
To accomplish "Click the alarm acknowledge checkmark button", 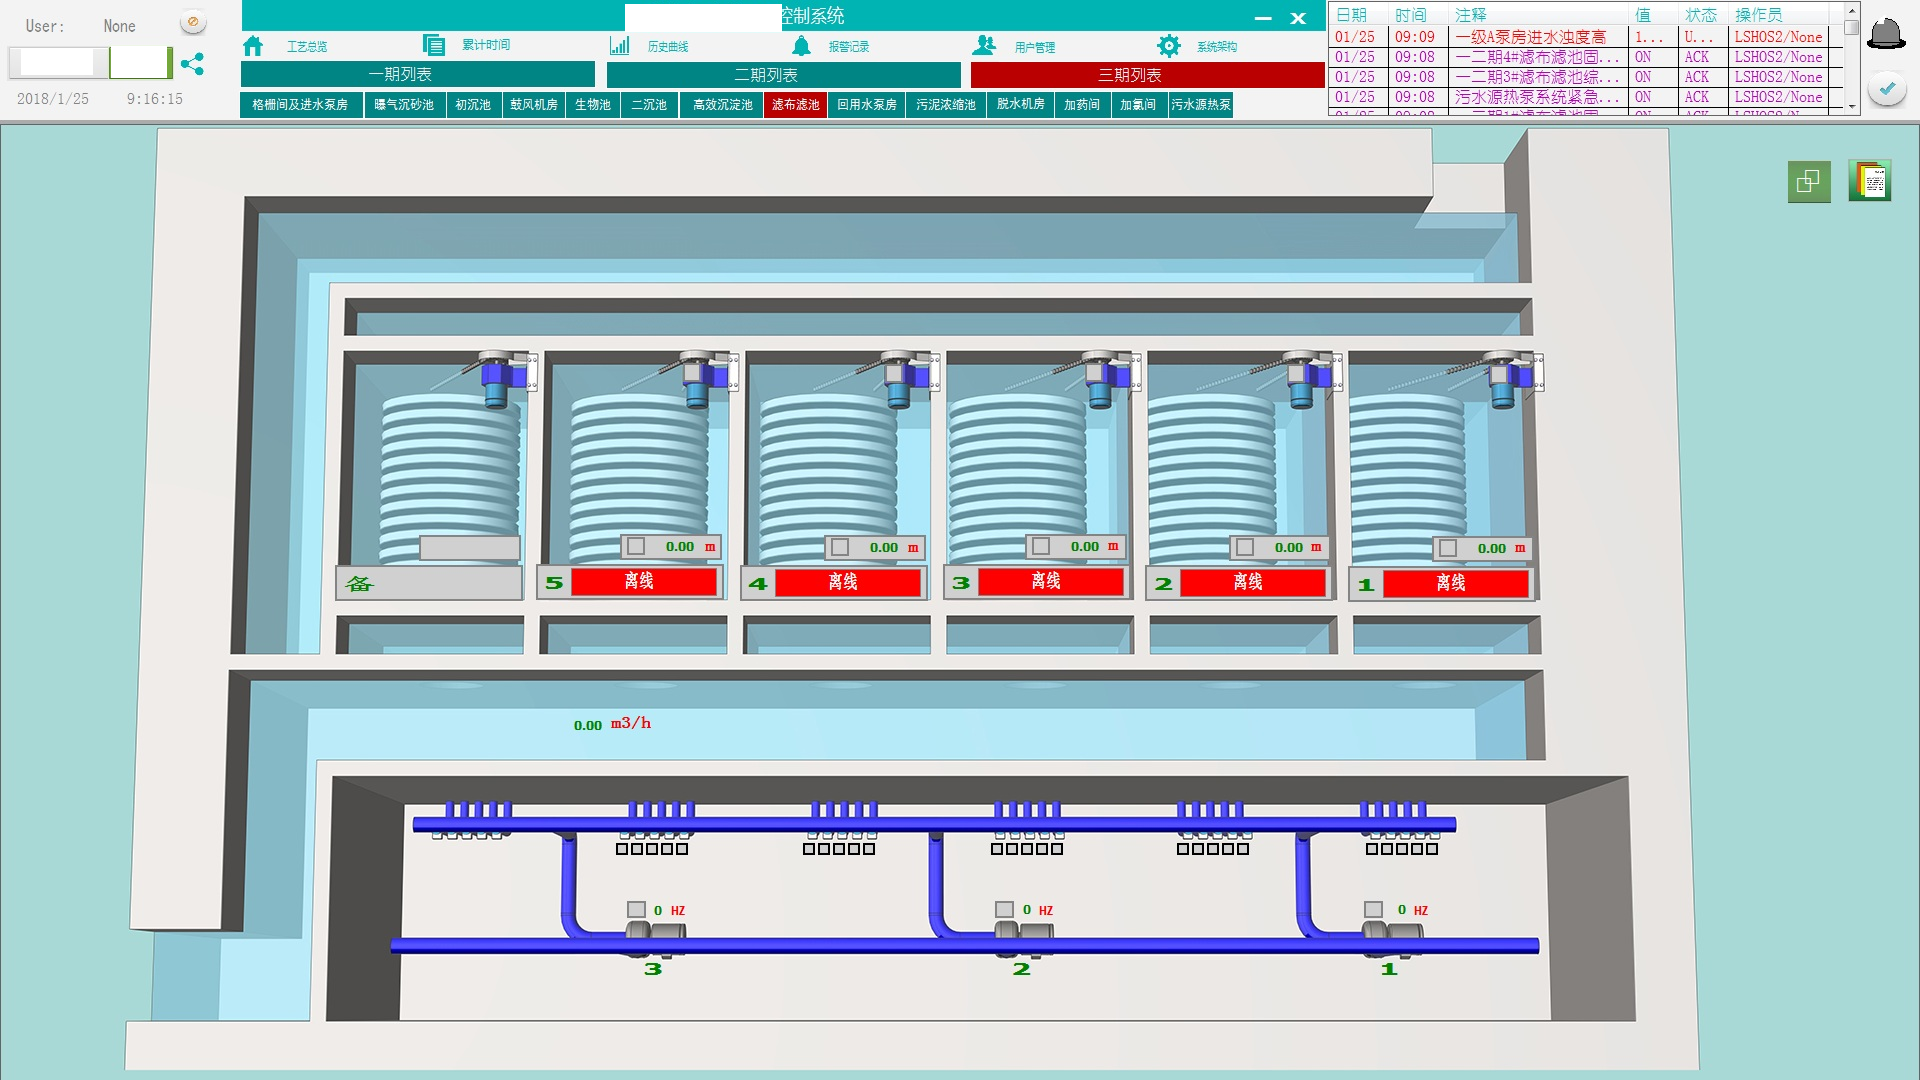I will coord(1886,90).
